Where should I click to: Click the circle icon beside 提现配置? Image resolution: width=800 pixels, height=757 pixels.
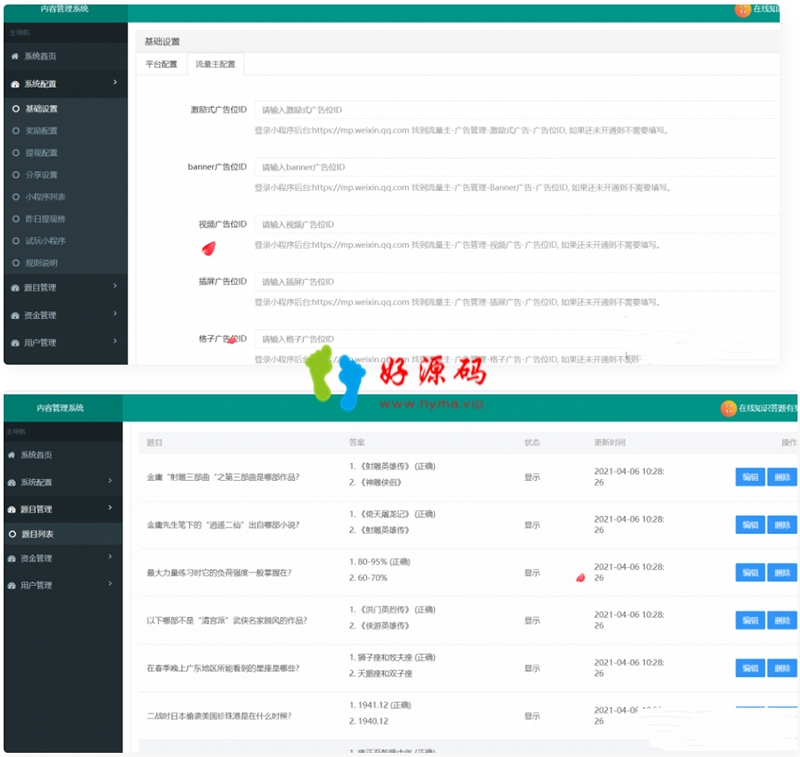pos(16,153)
